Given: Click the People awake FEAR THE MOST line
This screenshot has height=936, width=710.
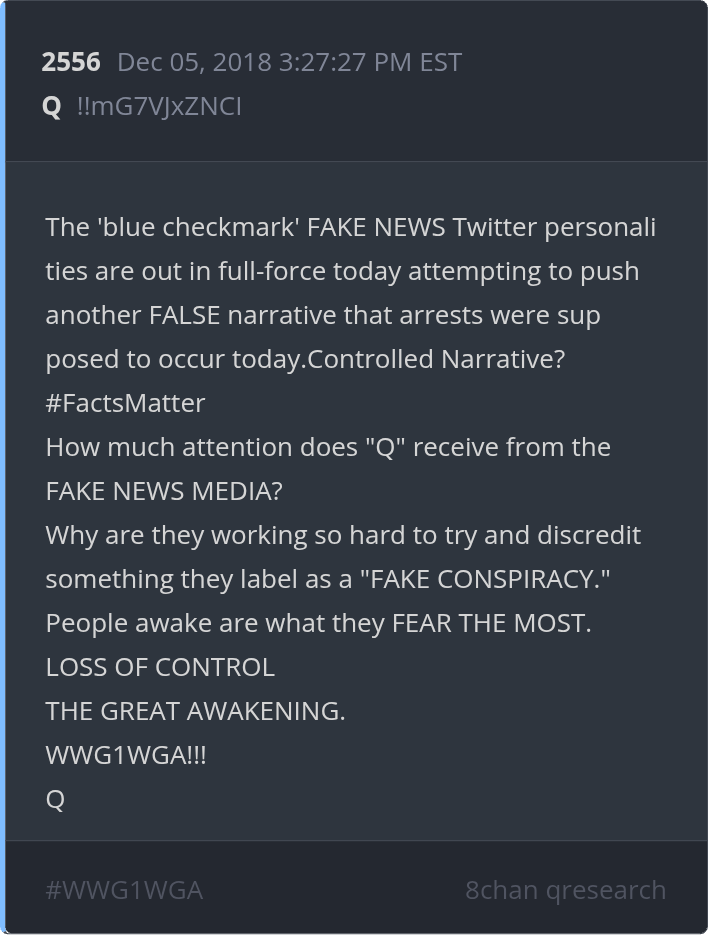Looking at the screenshot, I should coord(318,623).
